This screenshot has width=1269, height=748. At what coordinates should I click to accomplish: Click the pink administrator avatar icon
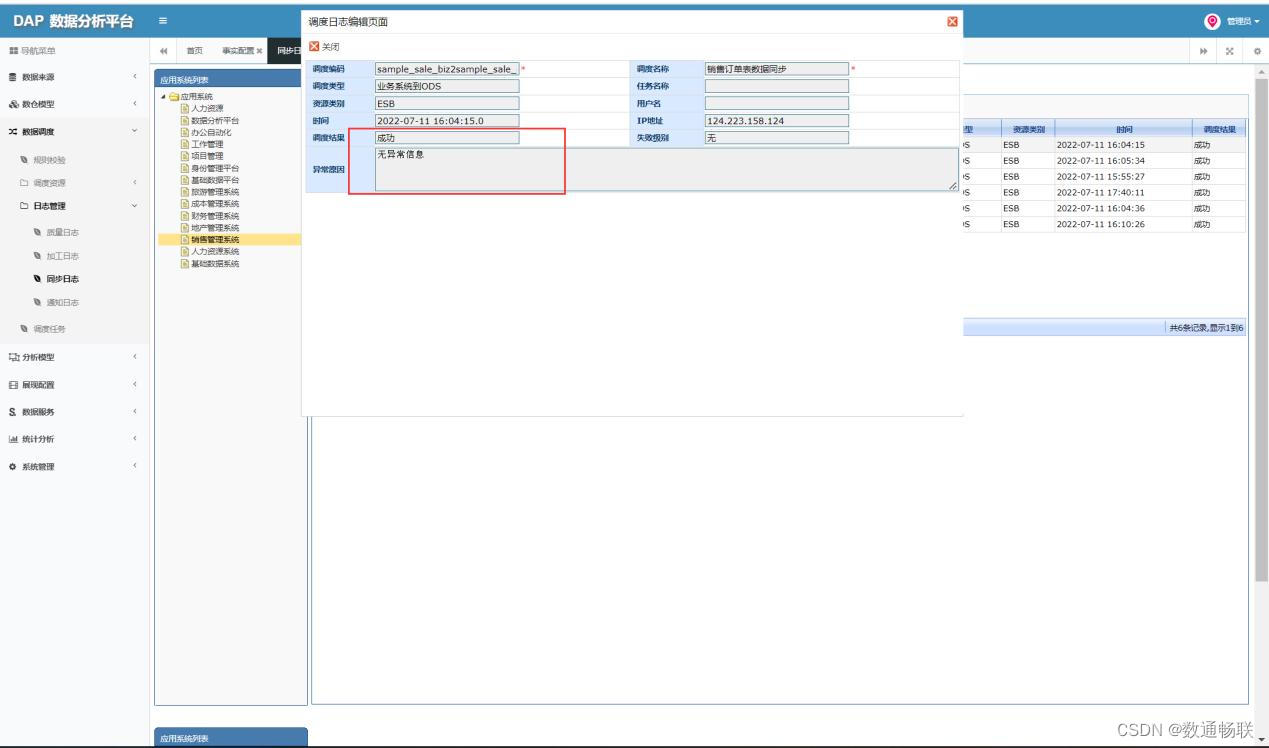(x=1213, y=21)
